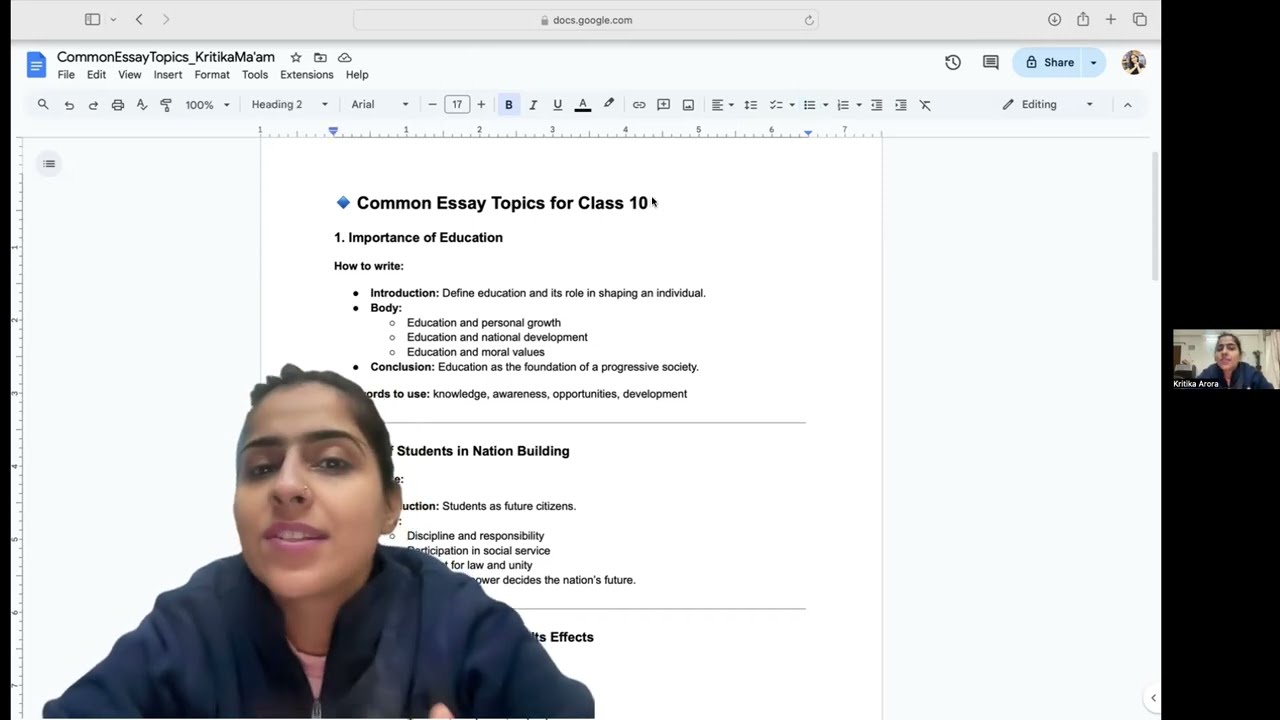The width and height of the screenshot is (1280, 720).
Task: Click the search menus magnifier icon
Action: 43,104
